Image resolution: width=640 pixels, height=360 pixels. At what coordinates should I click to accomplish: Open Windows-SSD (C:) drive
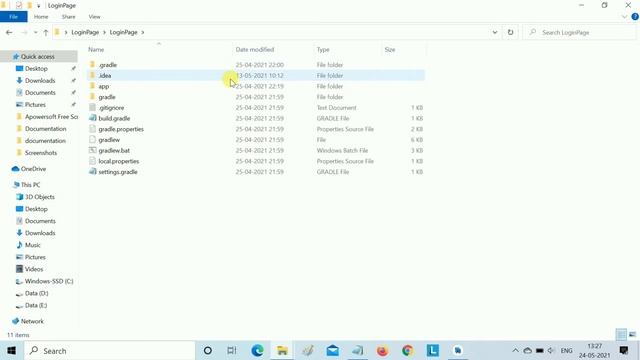click(x=49, y=281)
